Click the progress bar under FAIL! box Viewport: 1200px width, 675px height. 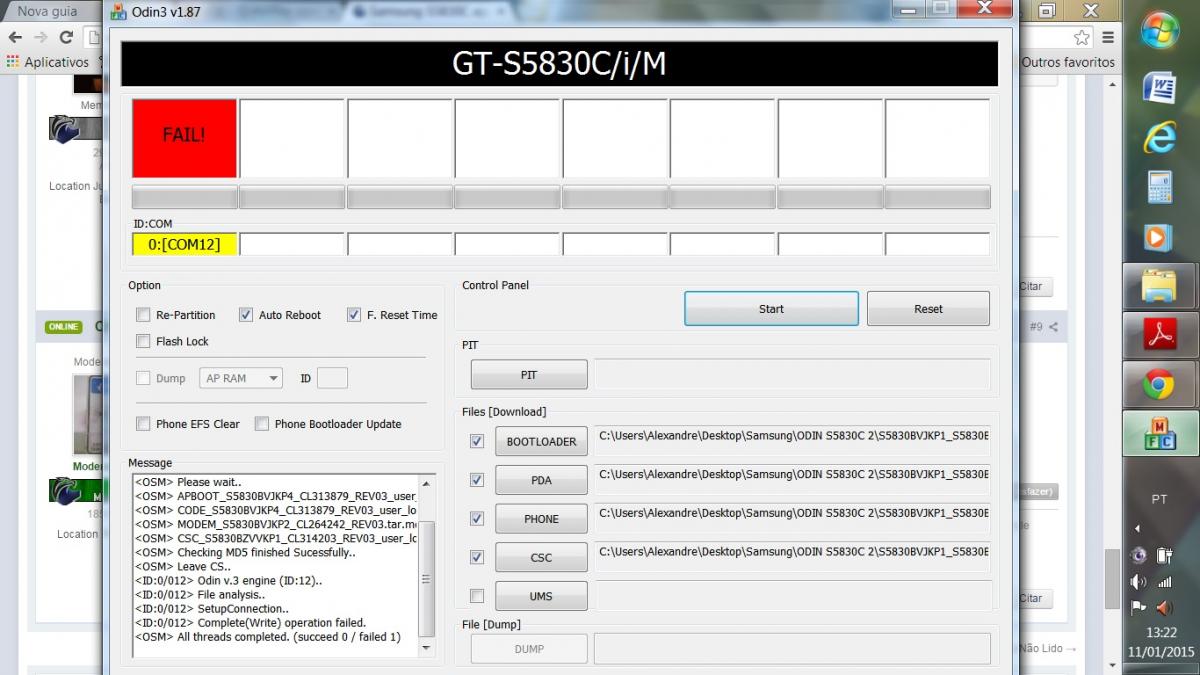point(185,197)
